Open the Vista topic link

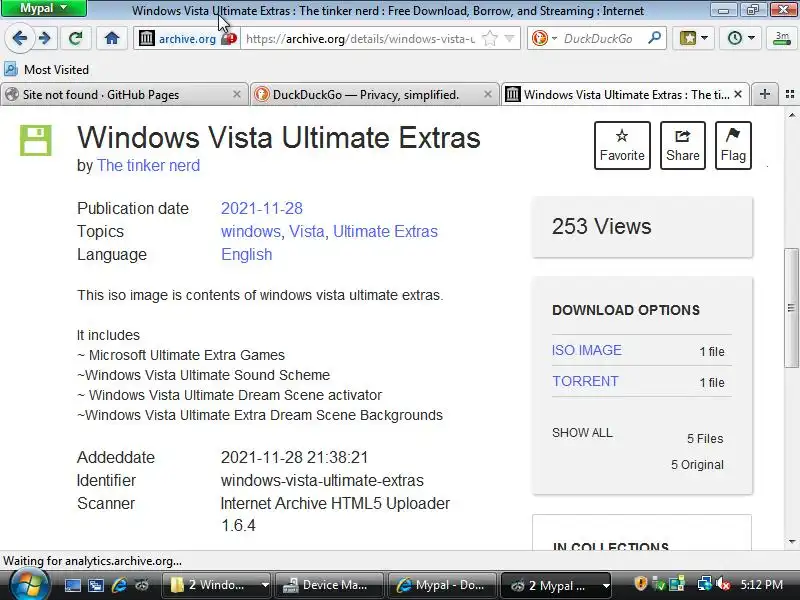(x=307, y=231)
